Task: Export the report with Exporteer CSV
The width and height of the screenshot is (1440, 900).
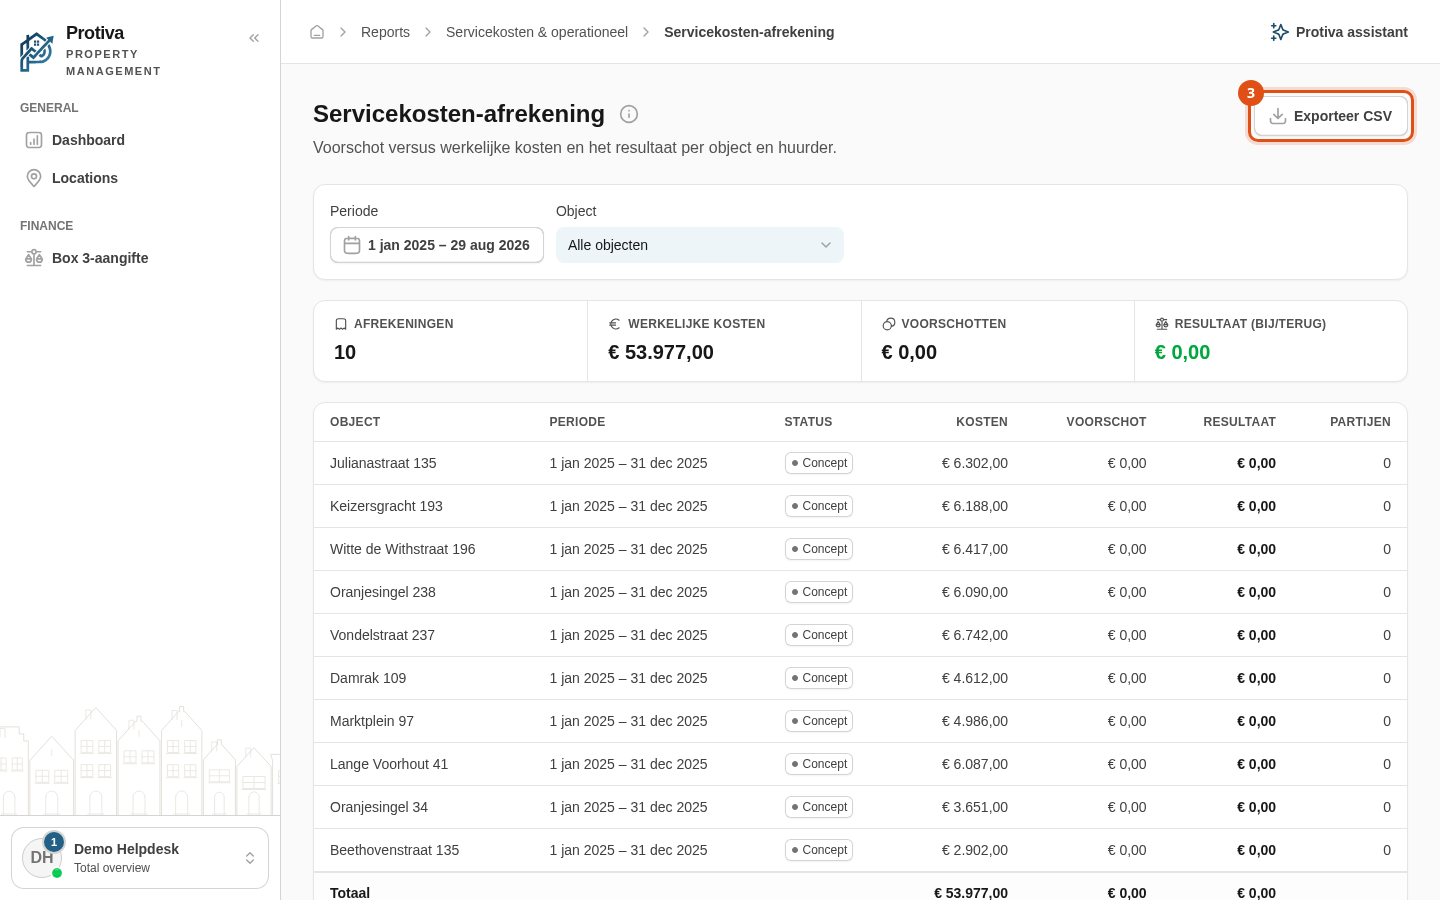Action: point(1331,116)
